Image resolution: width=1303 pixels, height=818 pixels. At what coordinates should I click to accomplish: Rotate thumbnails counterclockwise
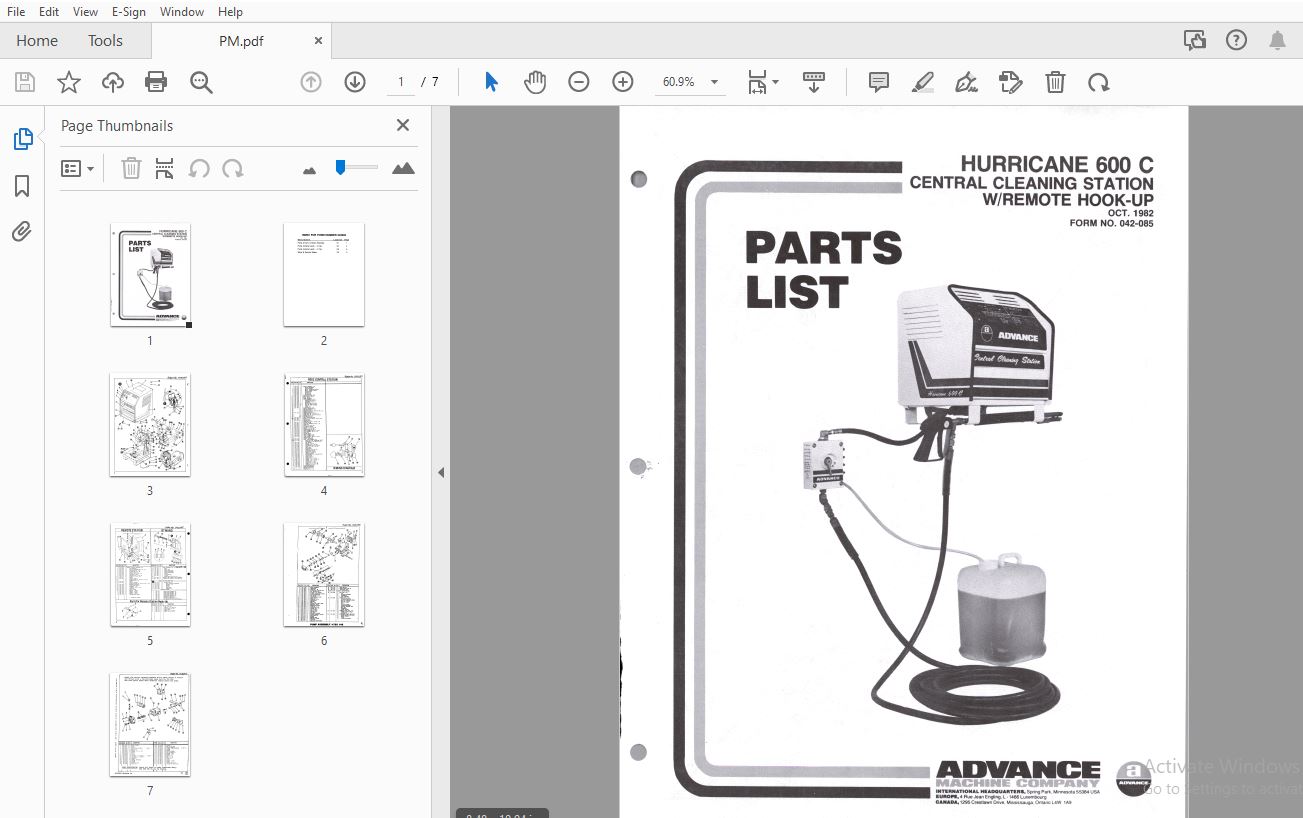click(199, 169)
